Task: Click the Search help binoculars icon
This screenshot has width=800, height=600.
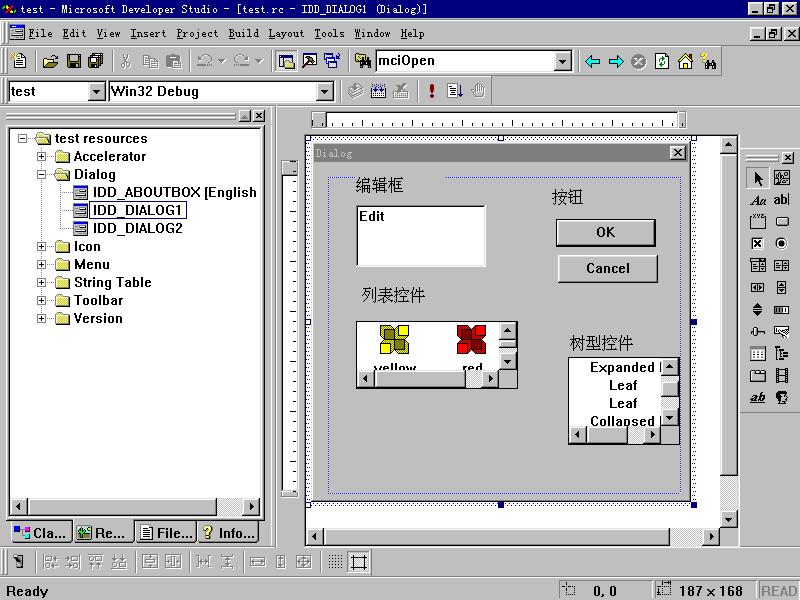Action: [708, 62]
